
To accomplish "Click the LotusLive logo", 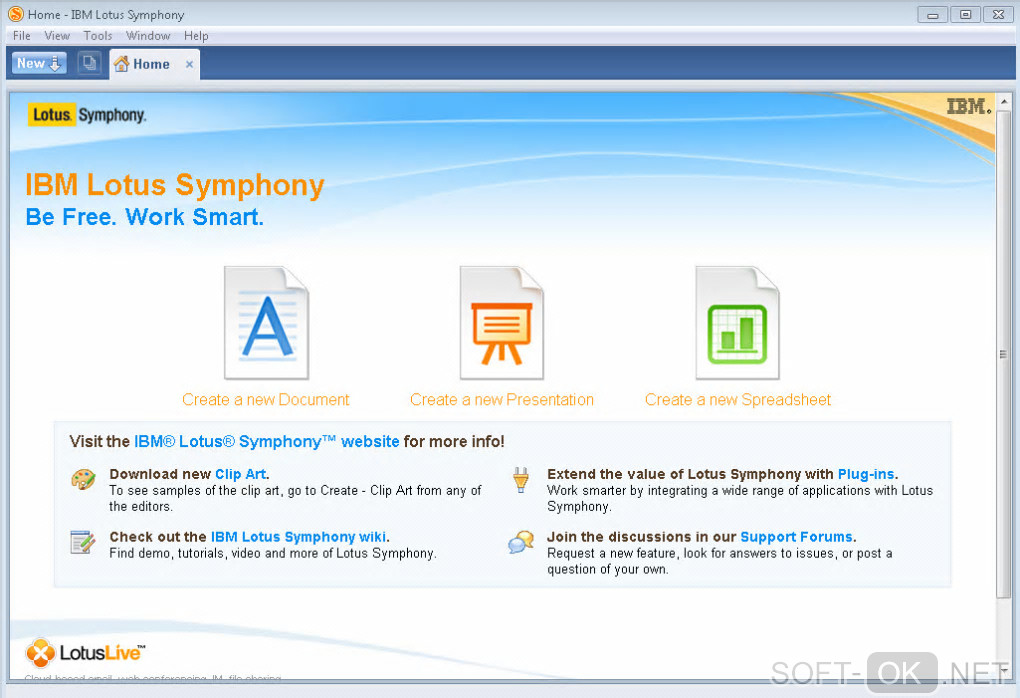I will (x=85, y=652).
